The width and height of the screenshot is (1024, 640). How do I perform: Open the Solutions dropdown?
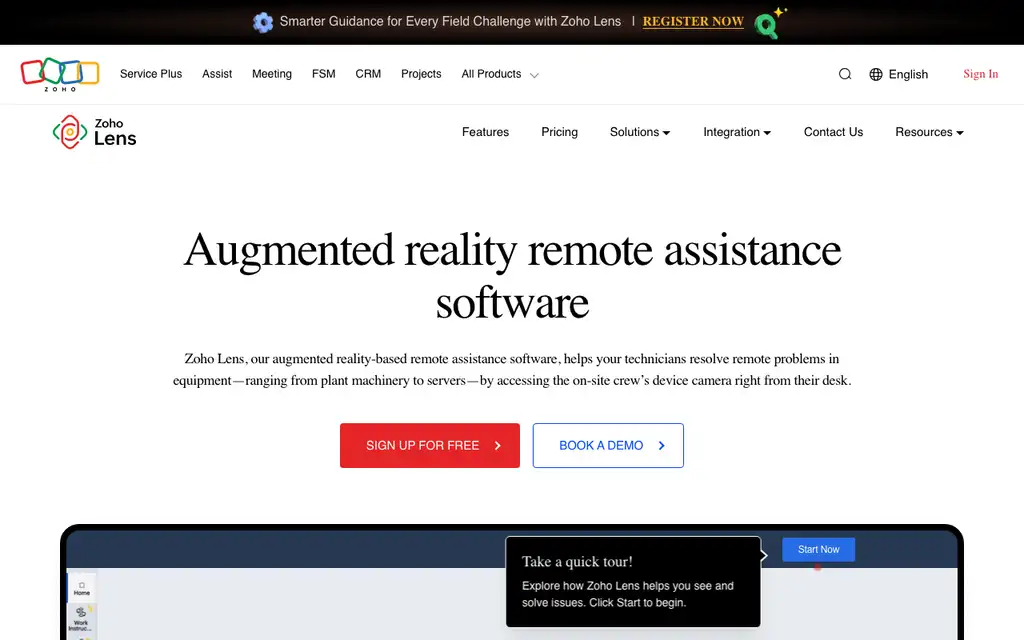(x=640, y=132)
